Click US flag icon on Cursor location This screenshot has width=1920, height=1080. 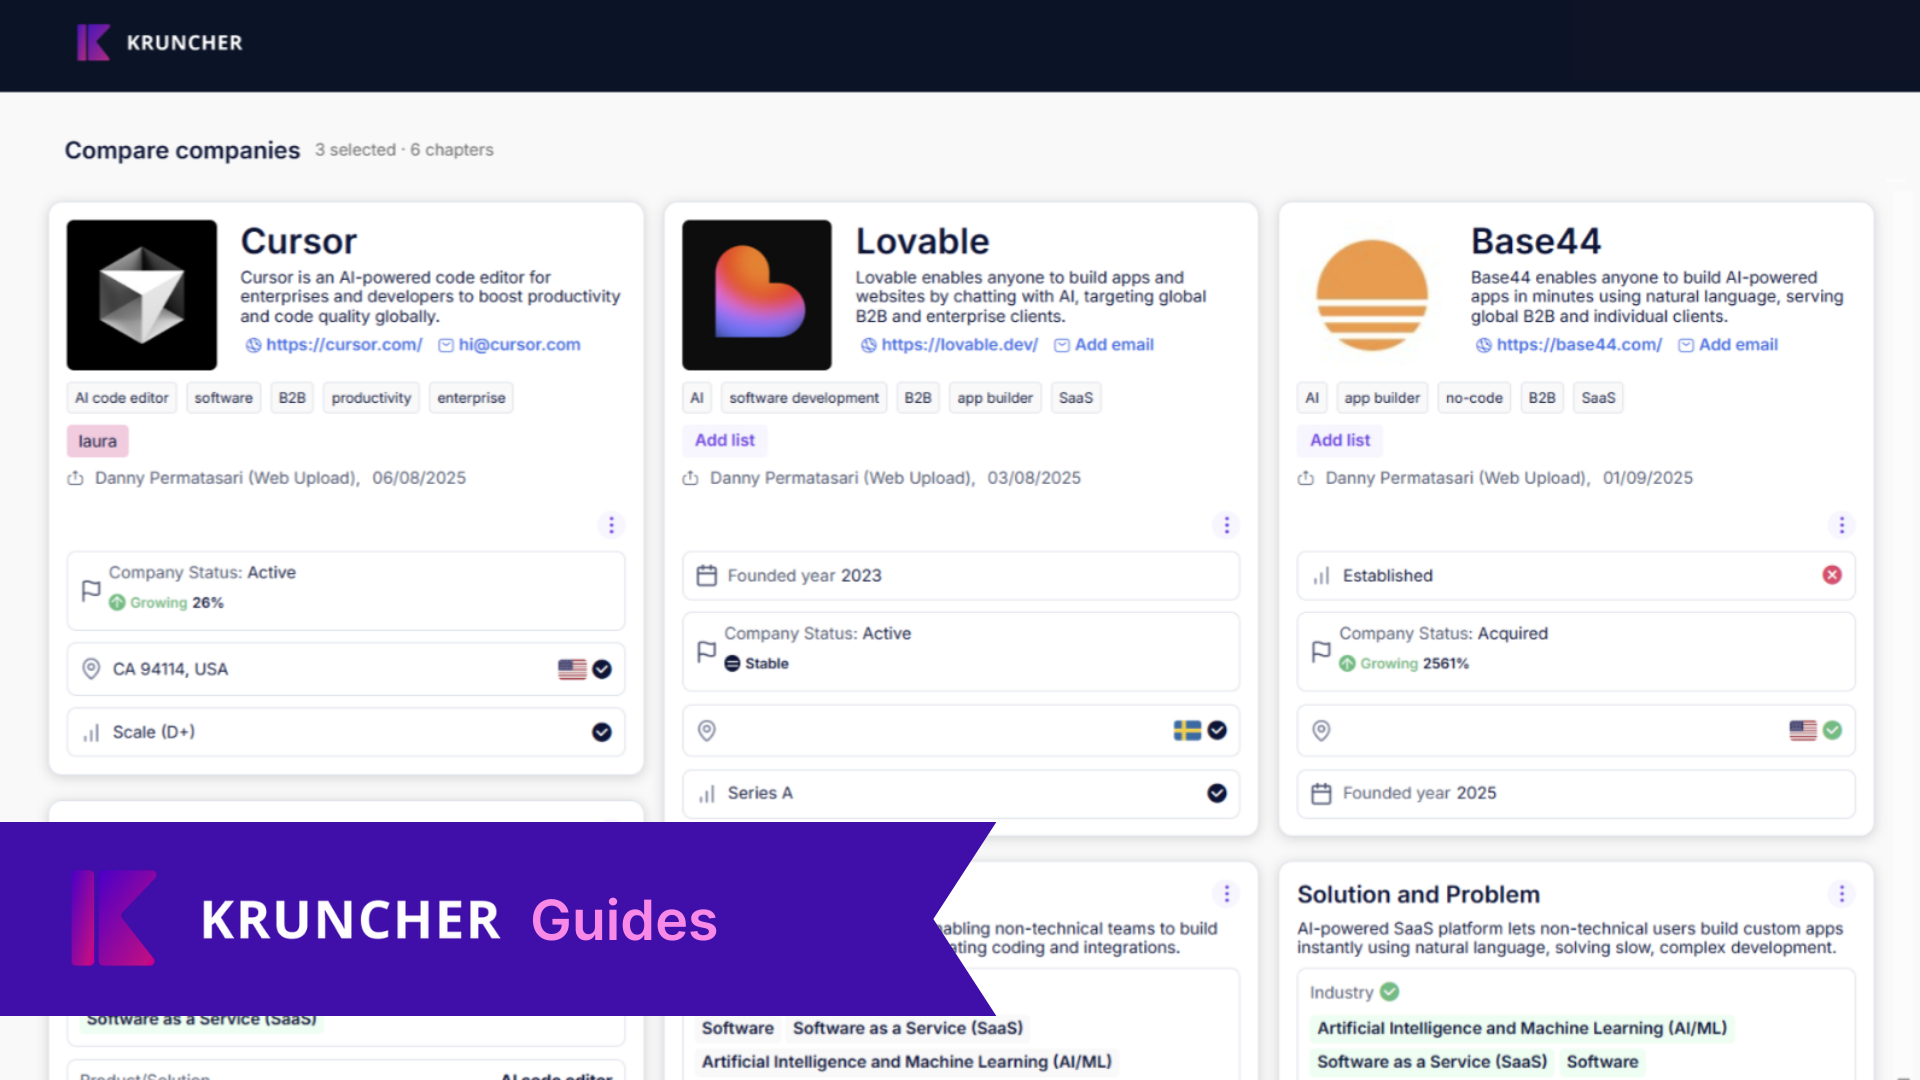click(572, 669)
